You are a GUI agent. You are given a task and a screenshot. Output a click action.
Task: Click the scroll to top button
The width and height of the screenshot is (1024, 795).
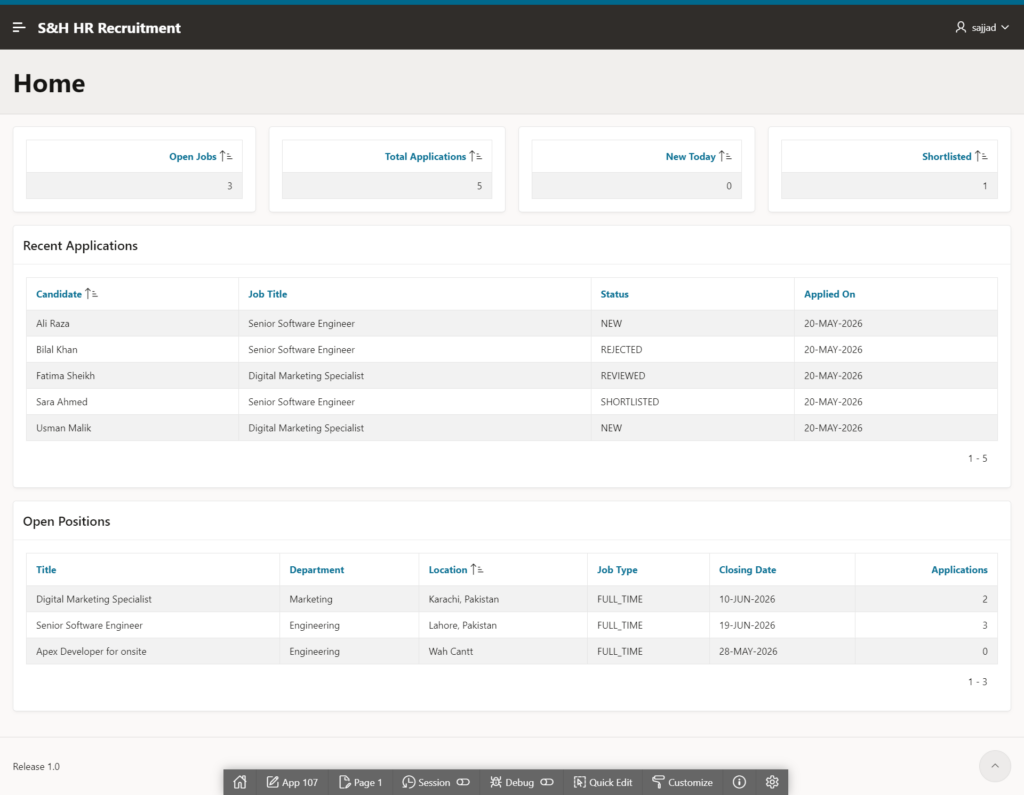(995, 766)
